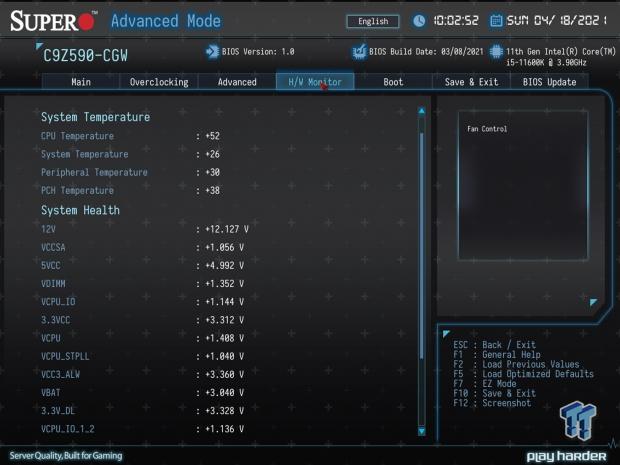
Task: Click the F12 Screenshot hint
Action: [492, 403]
